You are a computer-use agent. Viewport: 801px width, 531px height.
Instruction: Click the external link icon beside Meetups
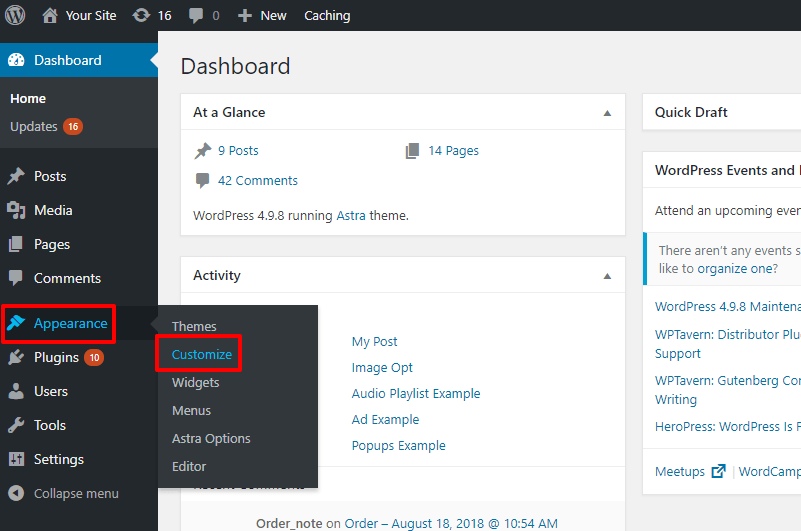pyautogui.click(x=719, y=471)
